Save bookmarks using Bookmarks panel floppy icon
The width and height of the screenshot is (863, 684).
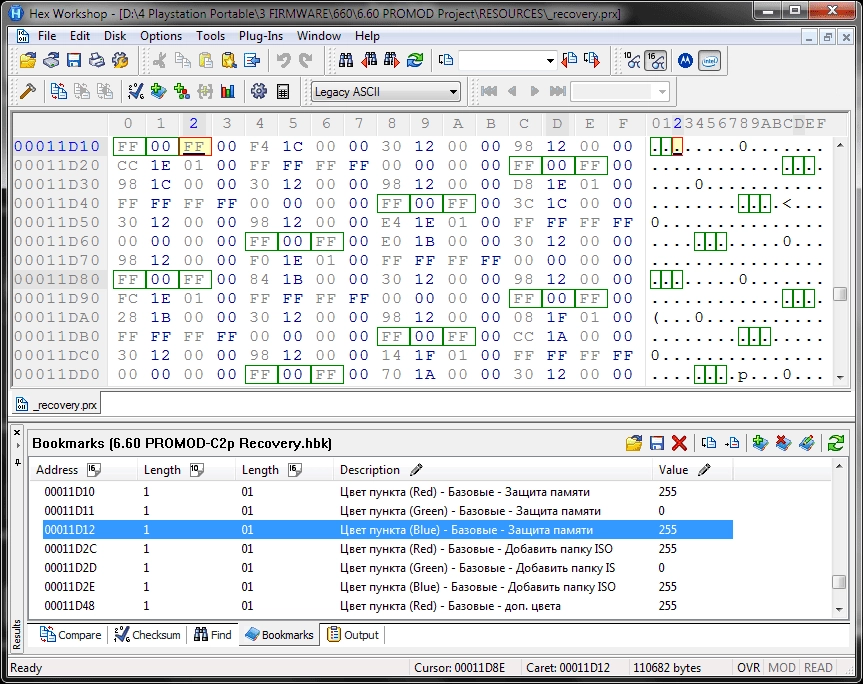click(x=657, y=443)
